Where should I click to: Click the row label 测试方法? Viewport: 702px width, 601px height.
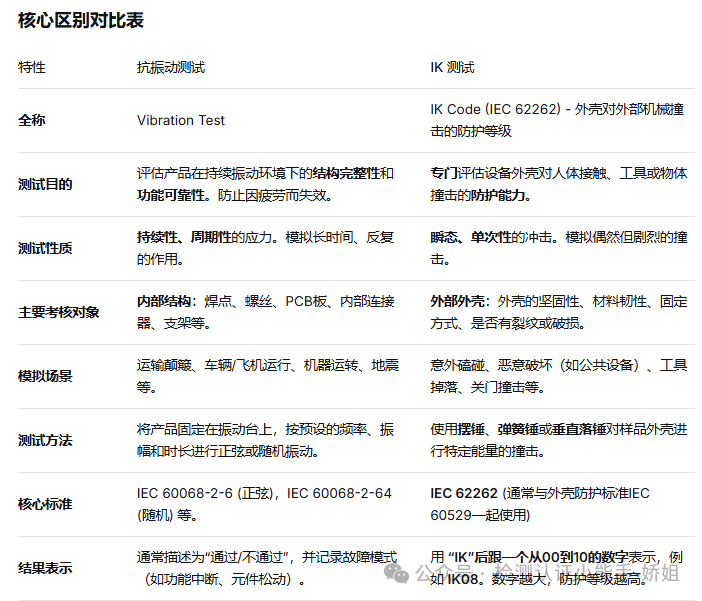(45, 441)
